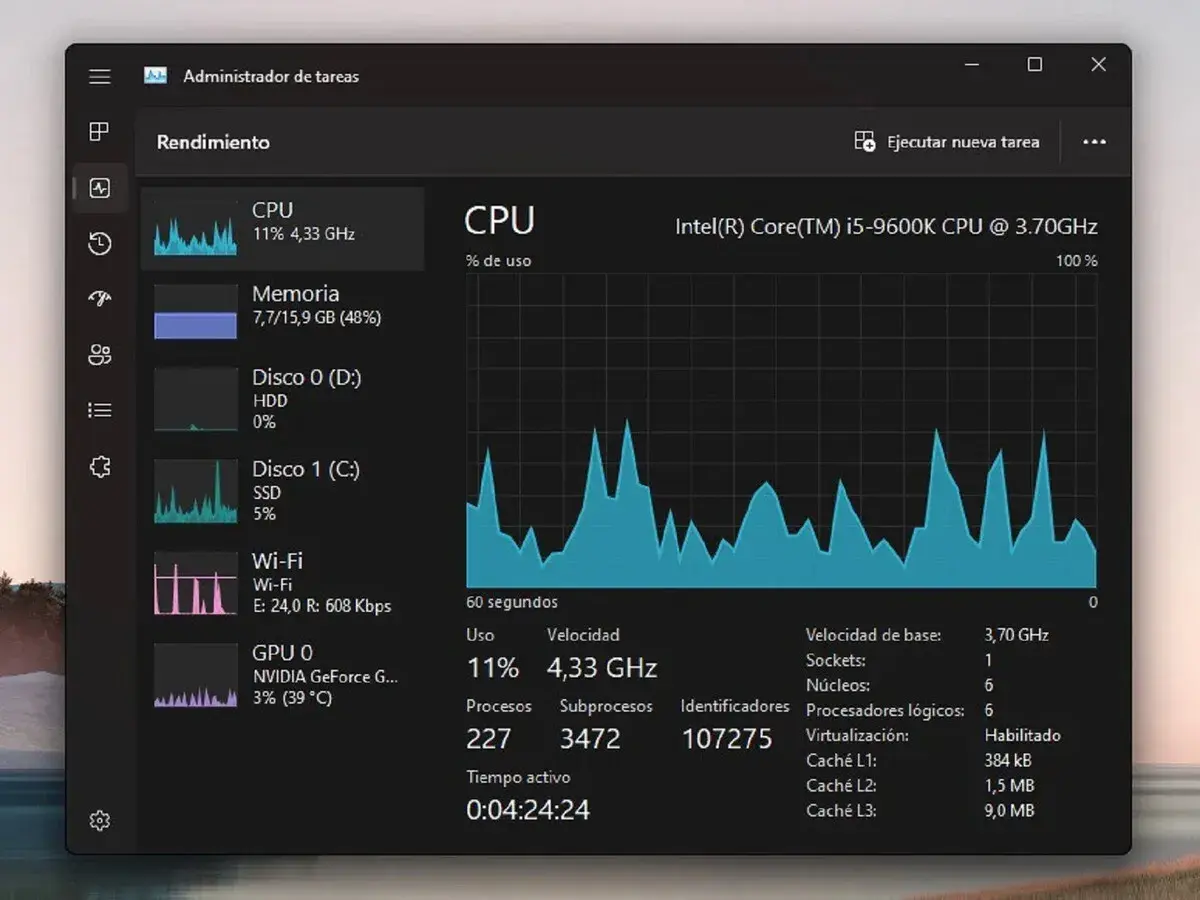
Task: Open the Processes page icon
Action: [x=99, y=131]
